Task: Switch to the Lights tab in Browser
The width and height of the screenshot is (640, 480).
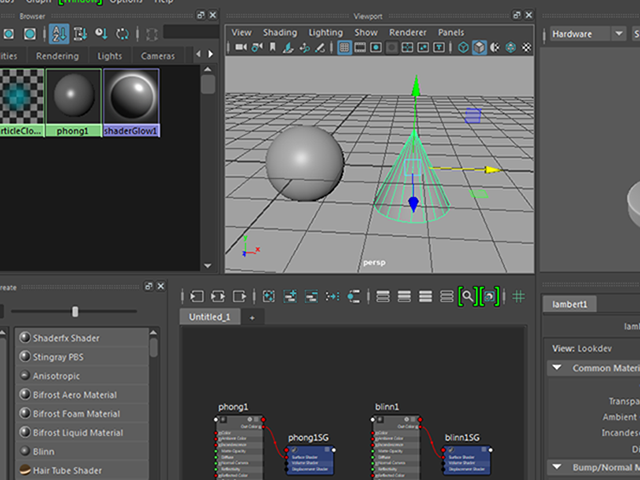Action: [x=109, y=56]
